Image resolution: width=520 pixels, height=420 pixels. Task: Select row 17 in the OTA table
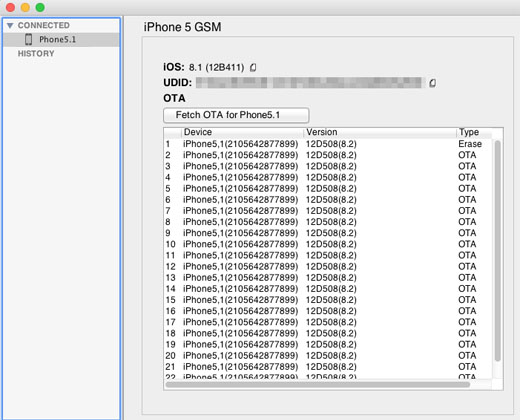click(x=328, y=322)
